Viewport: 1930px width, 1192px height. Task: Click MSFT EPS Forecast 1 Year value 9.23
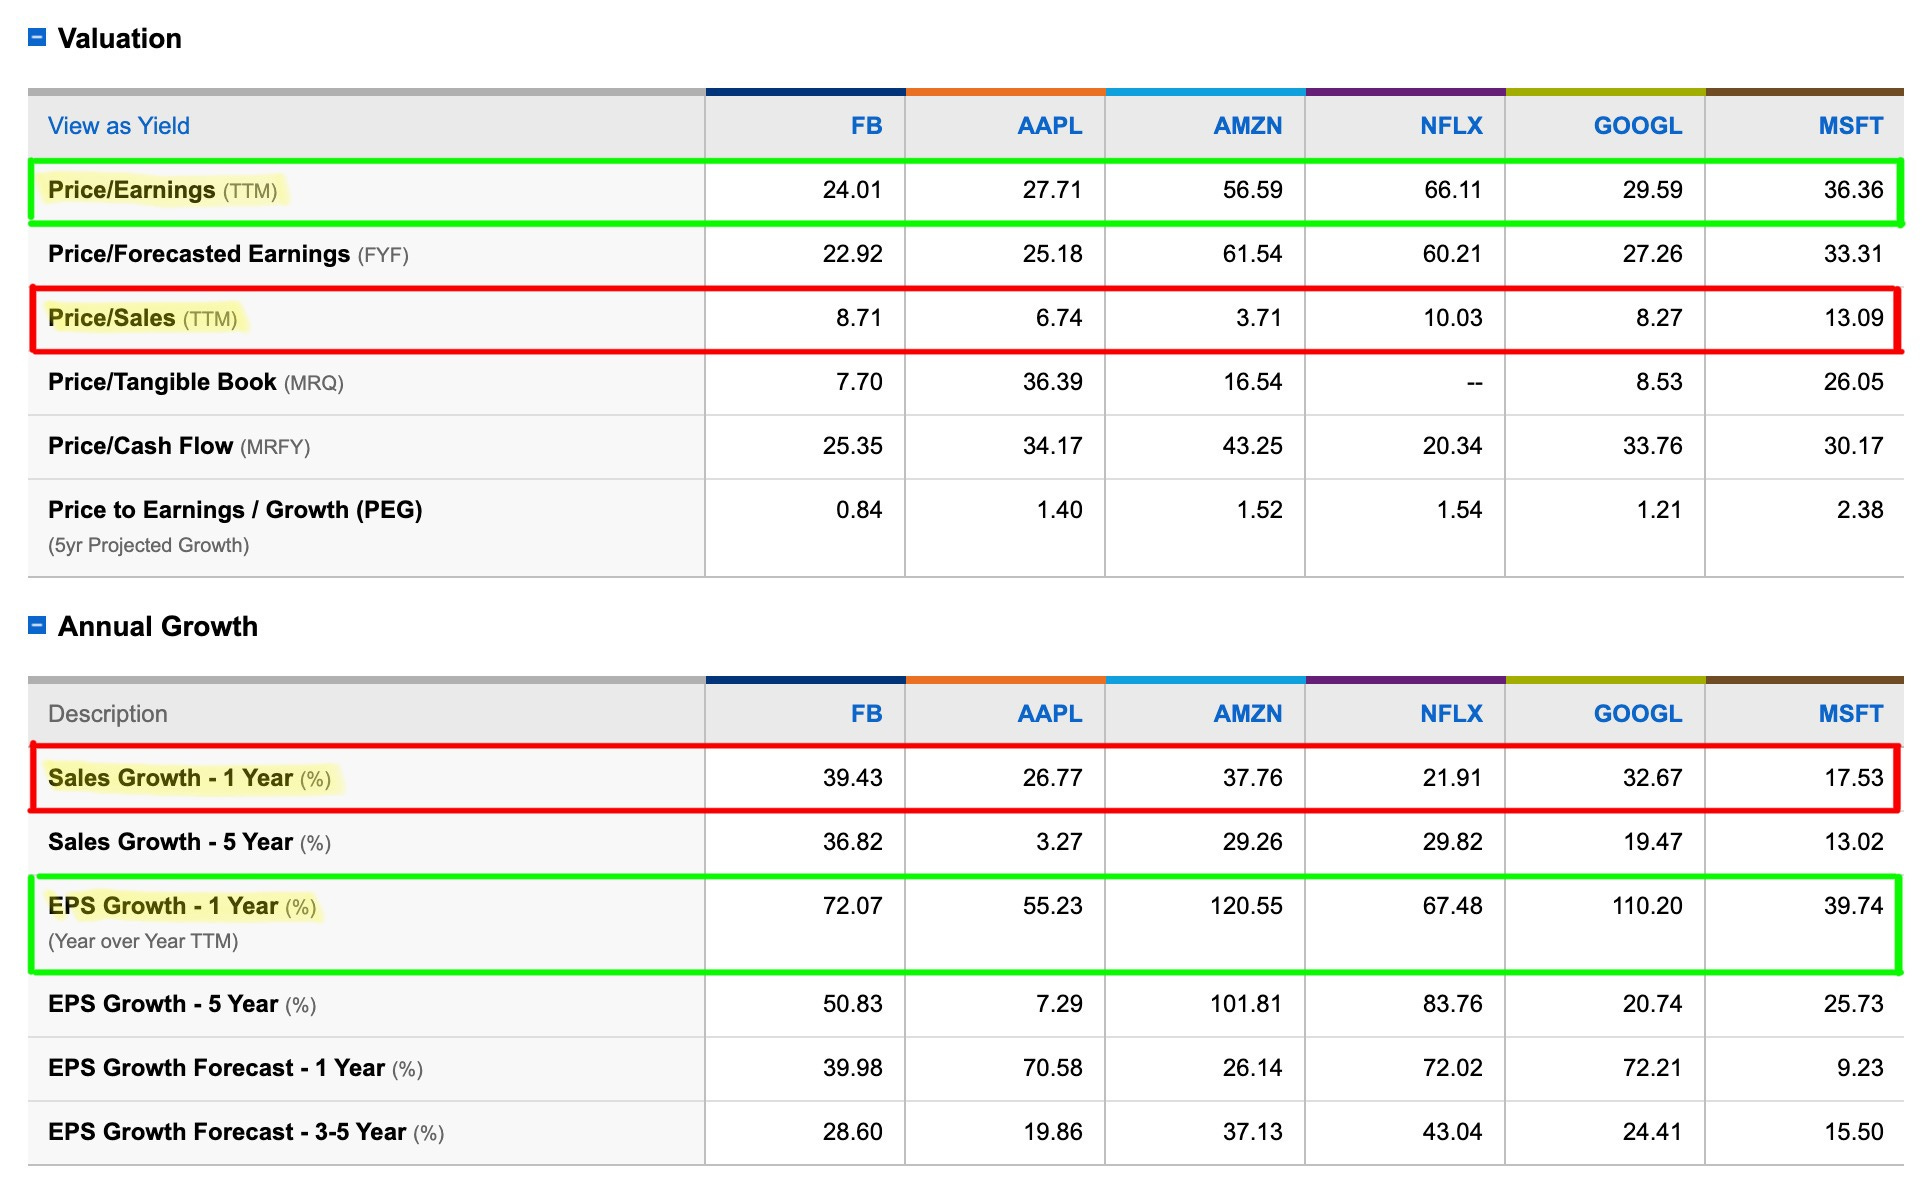point(1860,1068)
